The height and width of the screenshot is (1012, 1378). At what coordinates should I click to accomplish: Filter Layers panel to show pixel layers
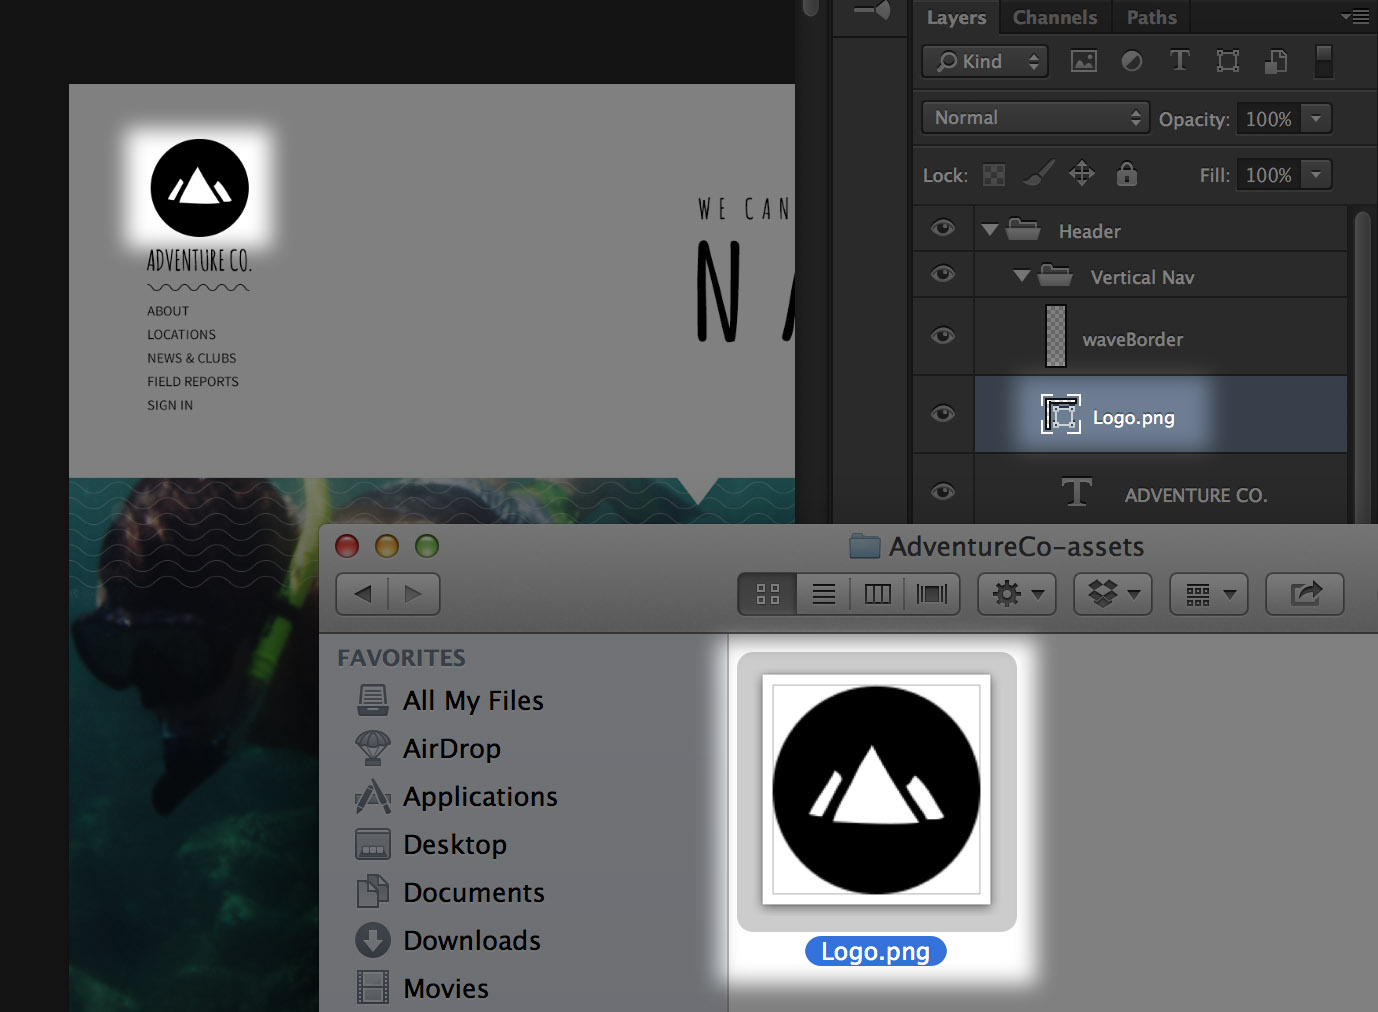[1083, 61]
